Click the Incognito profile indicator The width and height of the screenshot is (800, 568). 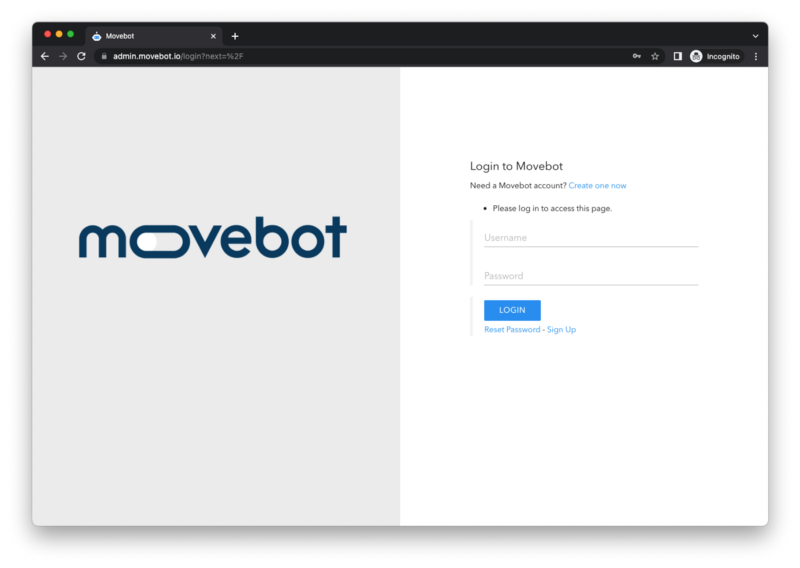(x=716, y=56)
